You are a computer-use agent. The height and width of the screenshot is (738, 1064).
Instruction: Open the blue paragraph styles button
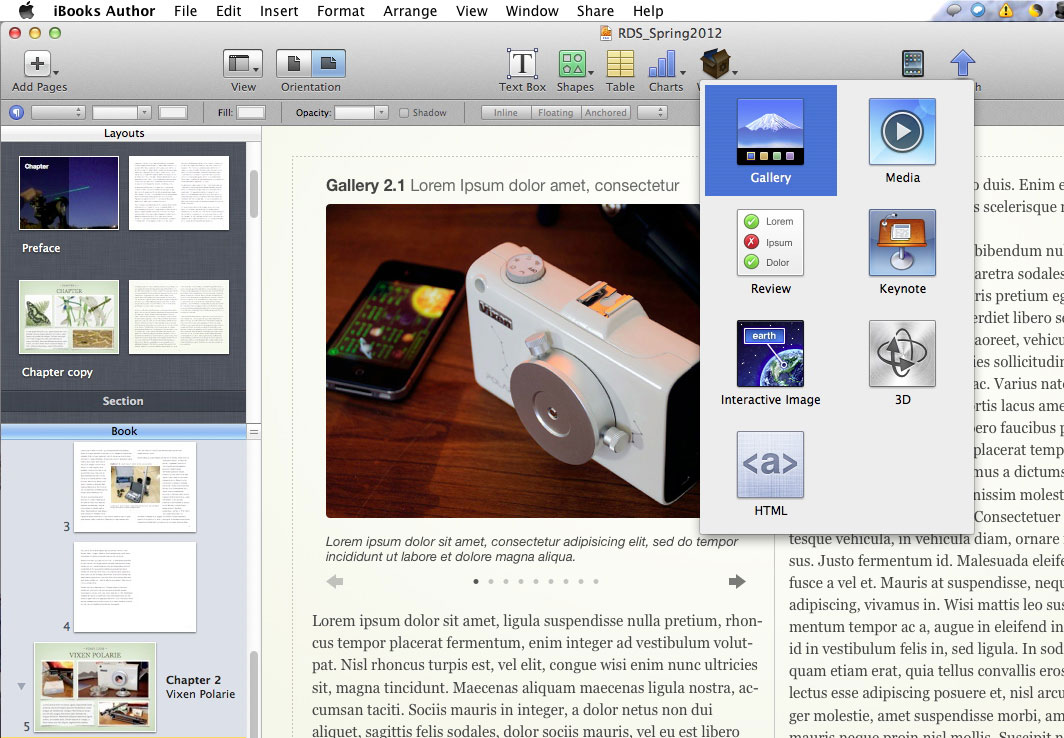point(16,113)
